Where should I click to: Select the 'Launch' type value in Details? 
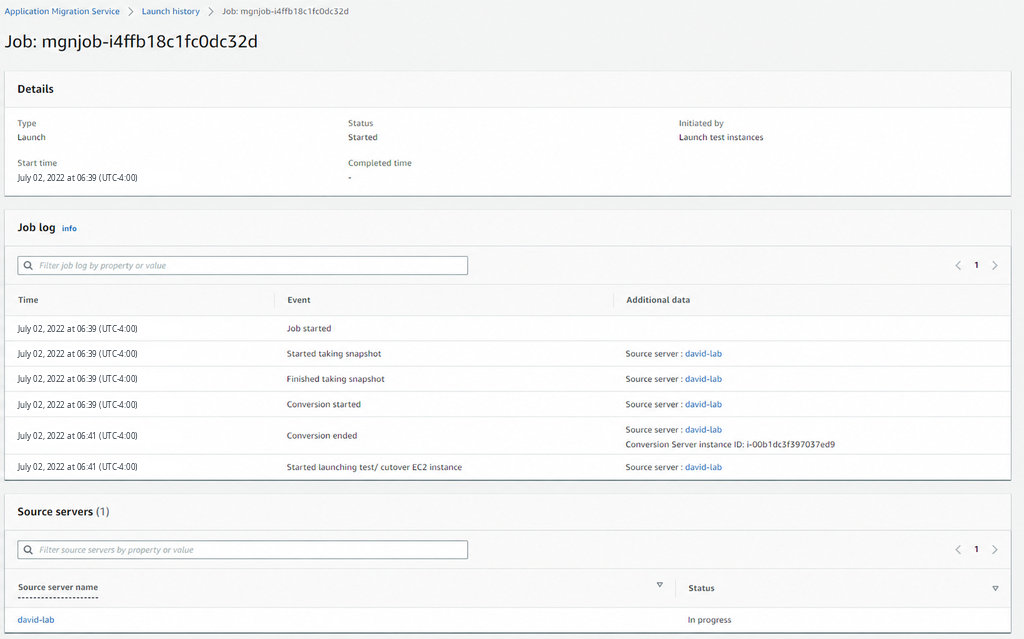[x=31, y=137]
